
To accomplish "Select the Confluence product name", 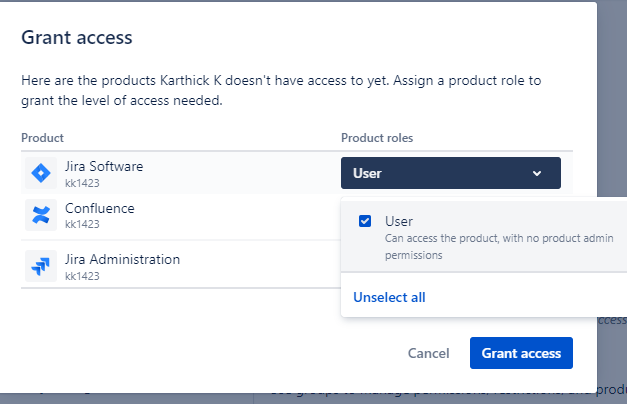I will (99, 208).
